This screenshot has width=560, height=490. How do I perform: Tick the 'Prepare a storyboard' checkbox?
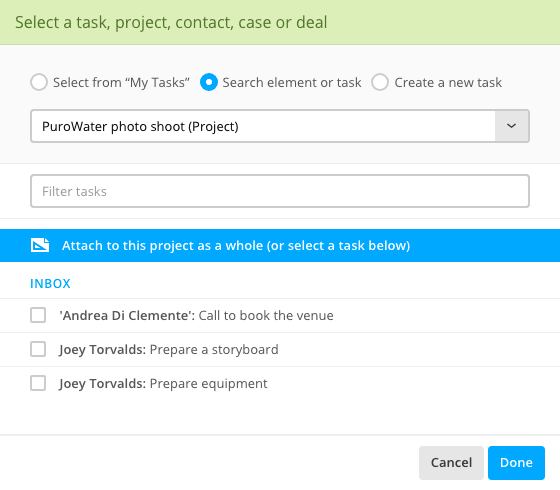tap(38, 349)
